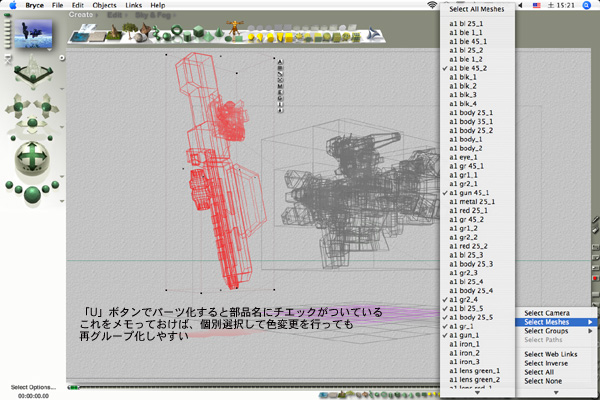Click the context menu scroll-down arrow
The image size is (600, 400).
tap(556, 392)
